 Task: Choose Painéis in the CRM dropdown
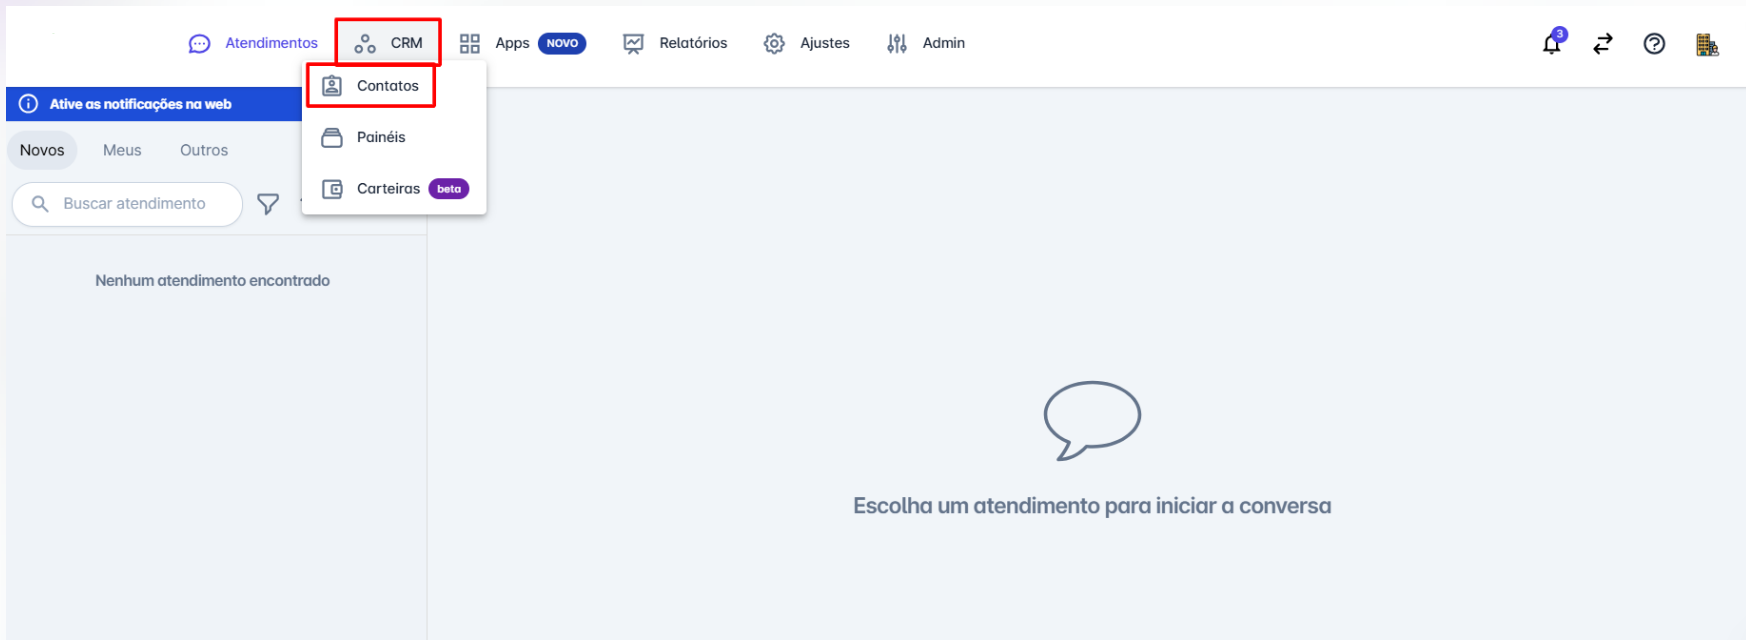[380, 137]
